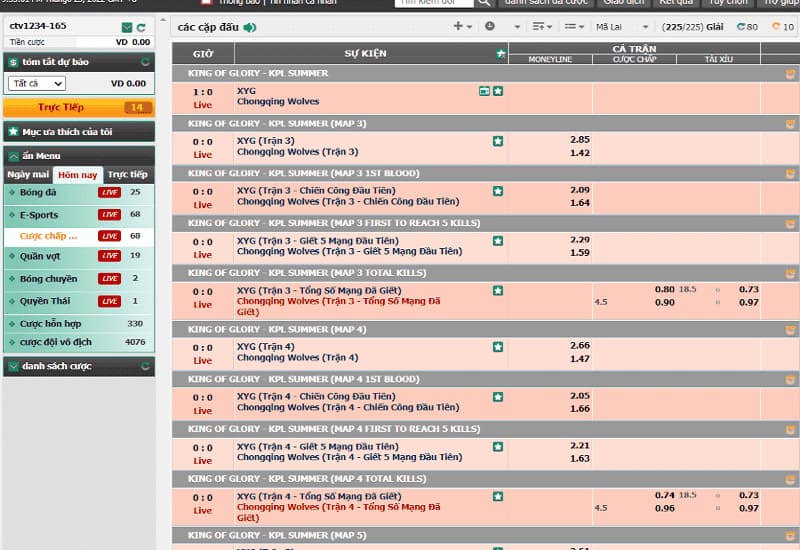Switch to the 'Ngày mai' tab
The image size is (800, 550).
click(28, 174)
